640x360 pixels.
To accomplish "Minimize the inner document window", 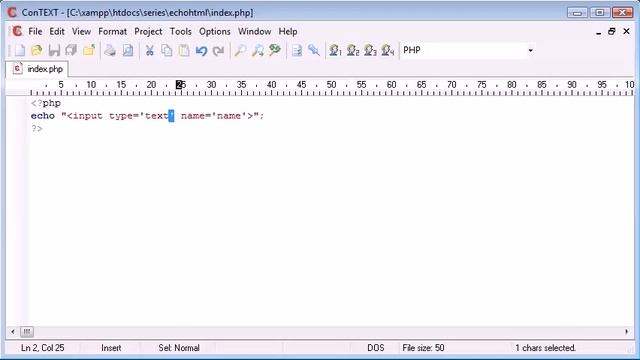I will click(x=598, y=32).
